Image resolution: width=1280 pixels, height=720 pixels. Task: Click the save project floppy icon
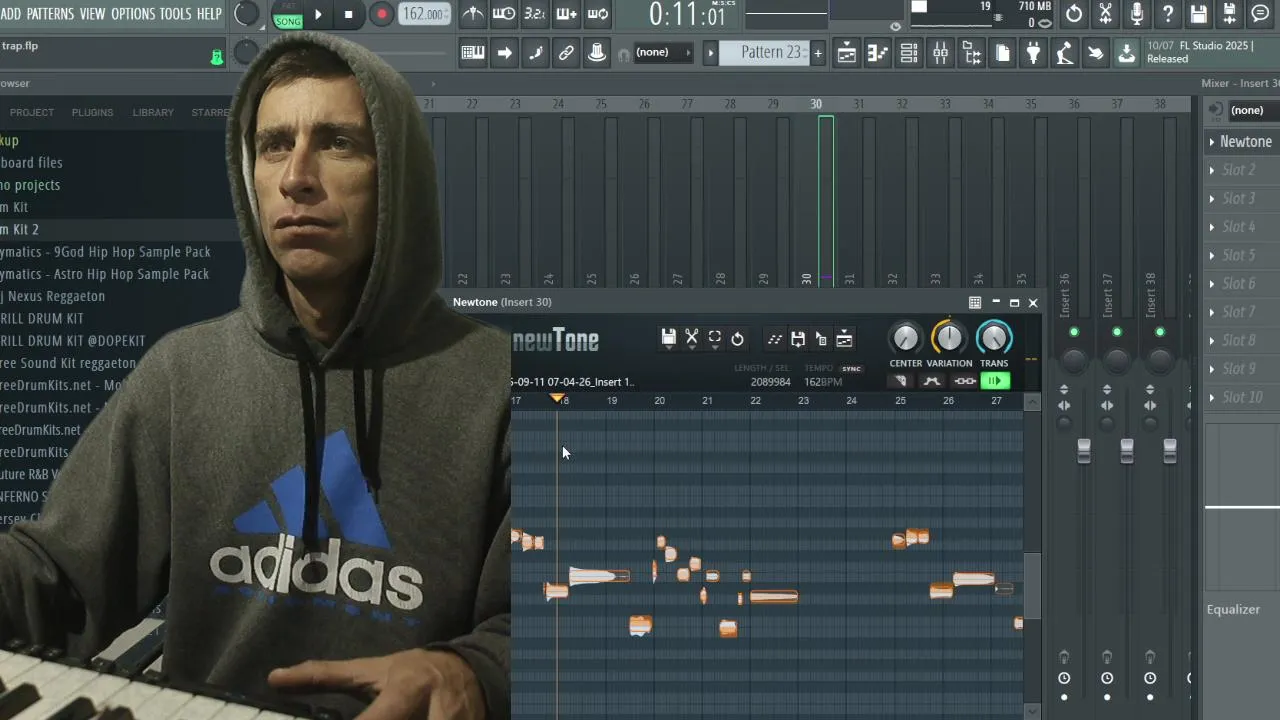point(1198,14)
